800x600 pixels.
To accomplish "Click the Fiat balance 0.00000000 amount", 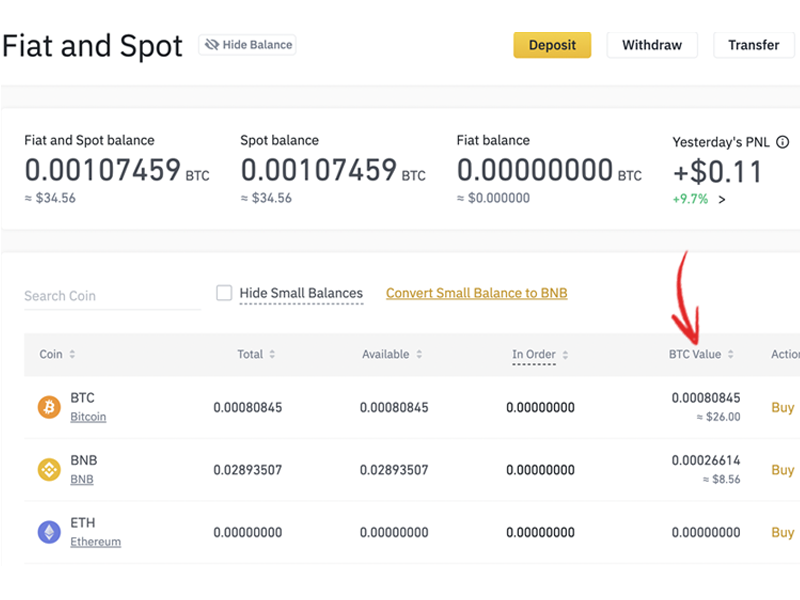I will [x=535, y=170].
